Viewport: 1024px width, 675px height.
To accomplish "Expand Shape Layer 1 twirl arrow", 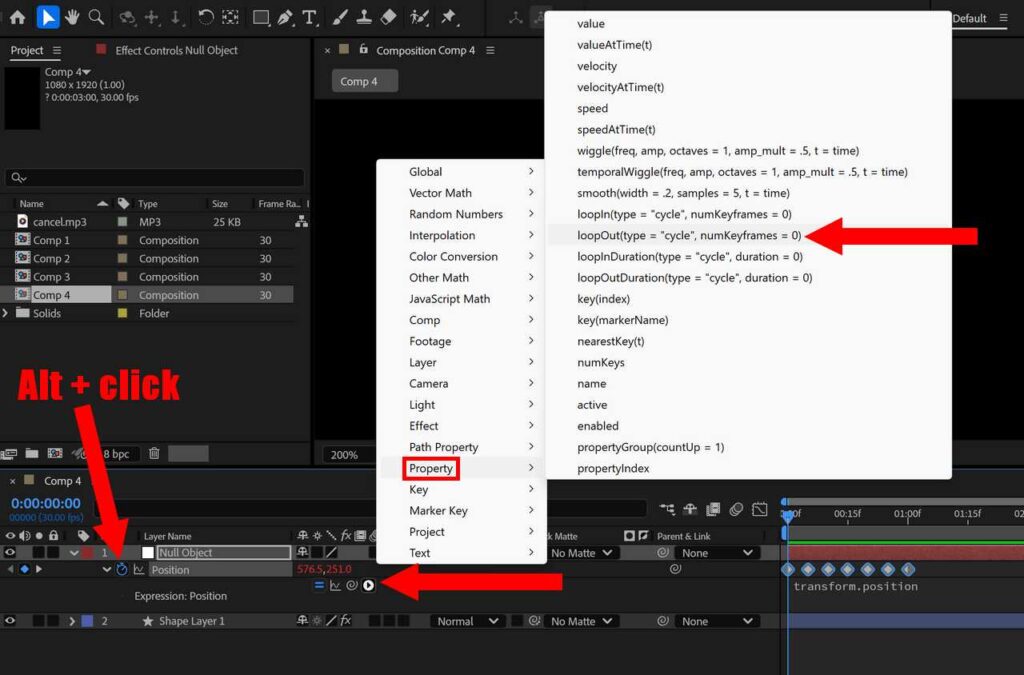I will pos(72,621).
